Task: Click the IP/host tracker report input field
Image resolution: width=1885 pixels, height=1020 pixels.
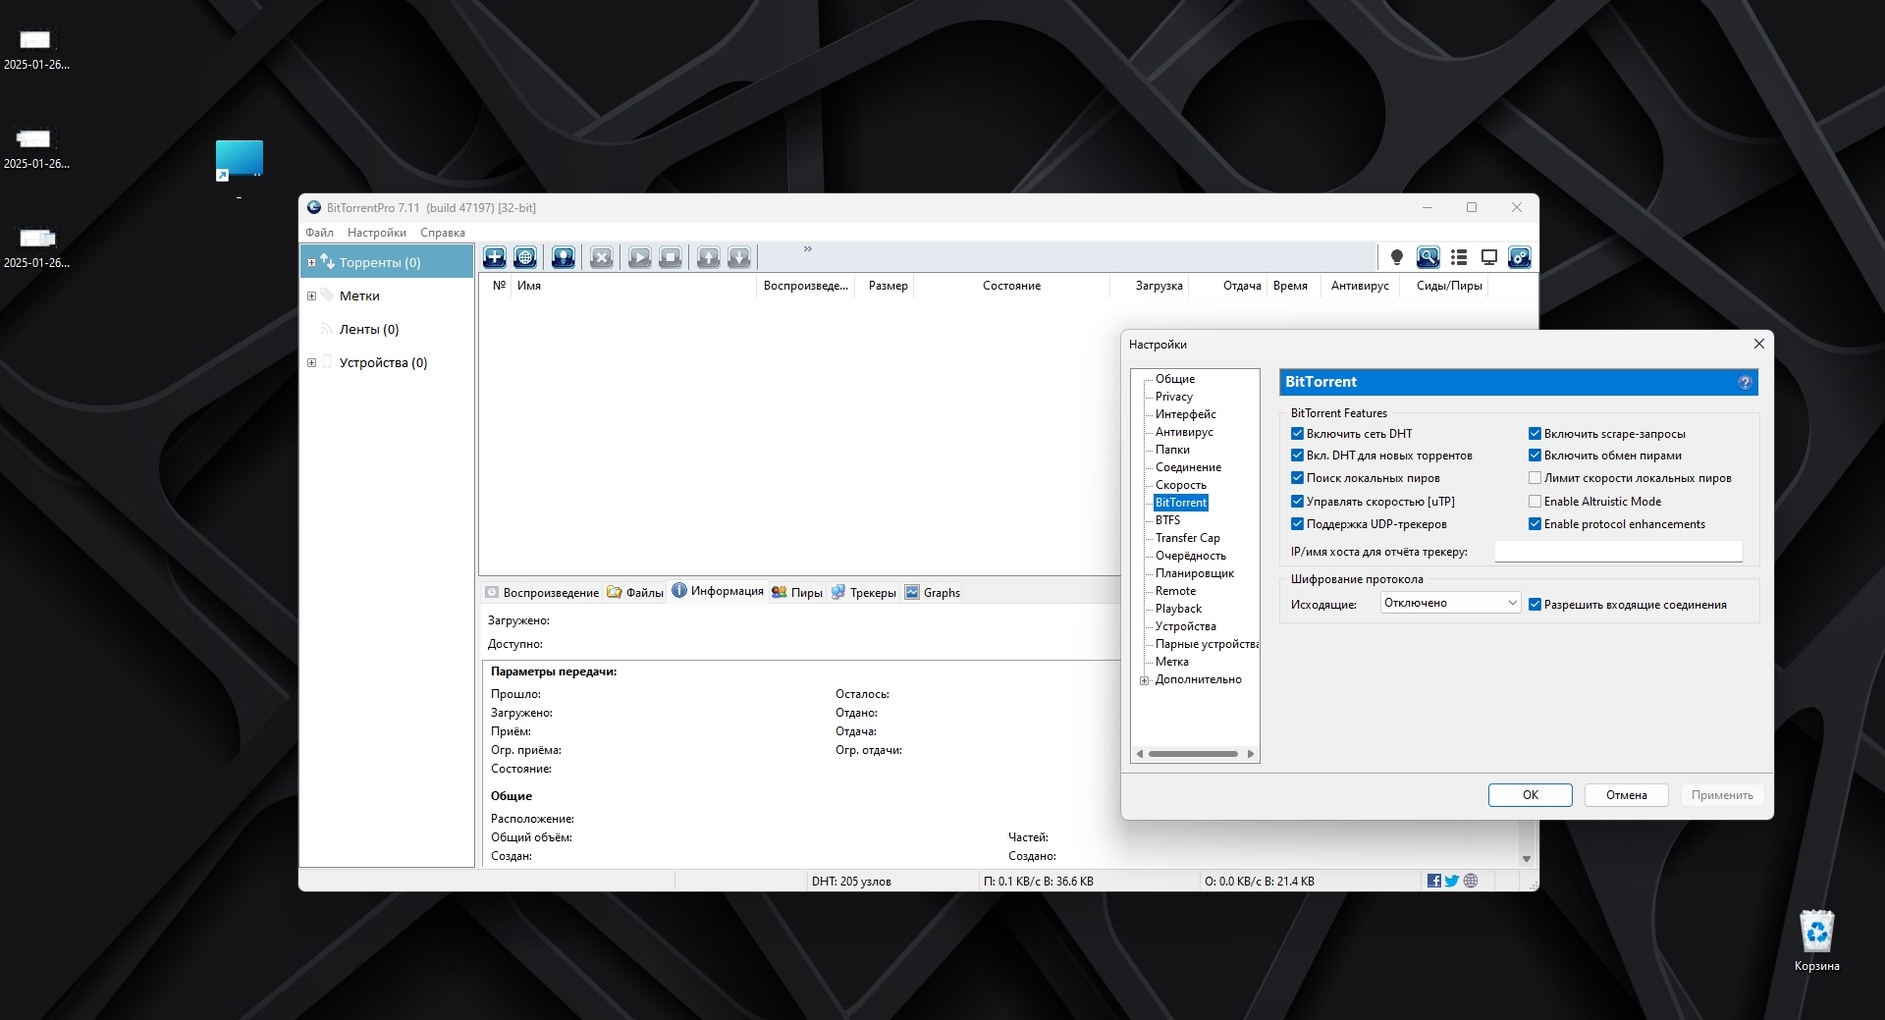Action: [1618, 552]
